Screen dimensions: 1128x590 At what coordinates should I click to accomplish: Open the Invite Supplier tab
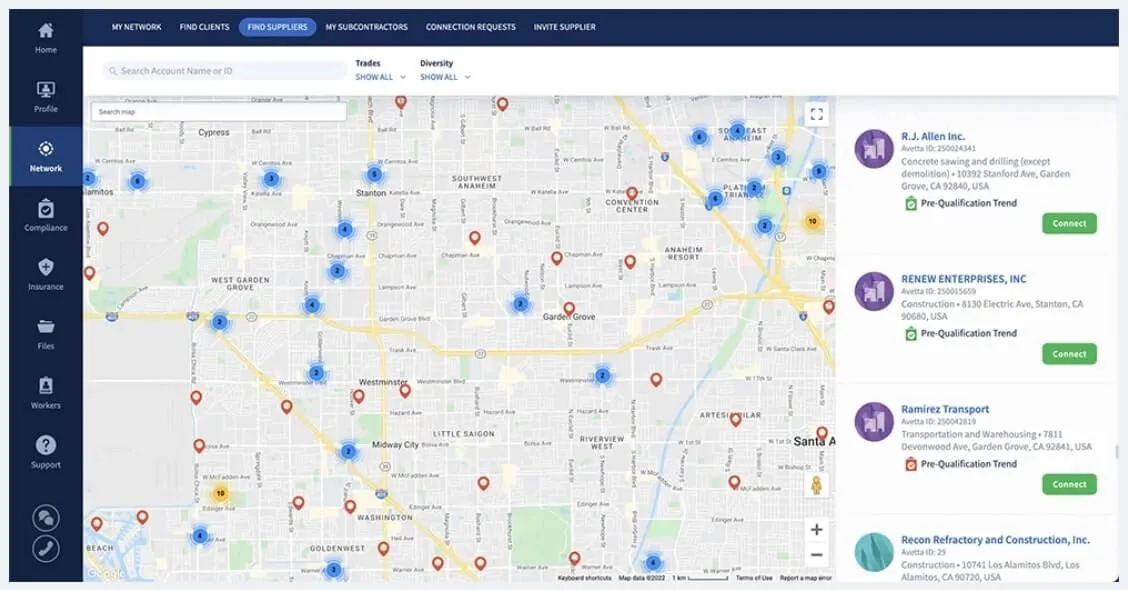point(564,27)
